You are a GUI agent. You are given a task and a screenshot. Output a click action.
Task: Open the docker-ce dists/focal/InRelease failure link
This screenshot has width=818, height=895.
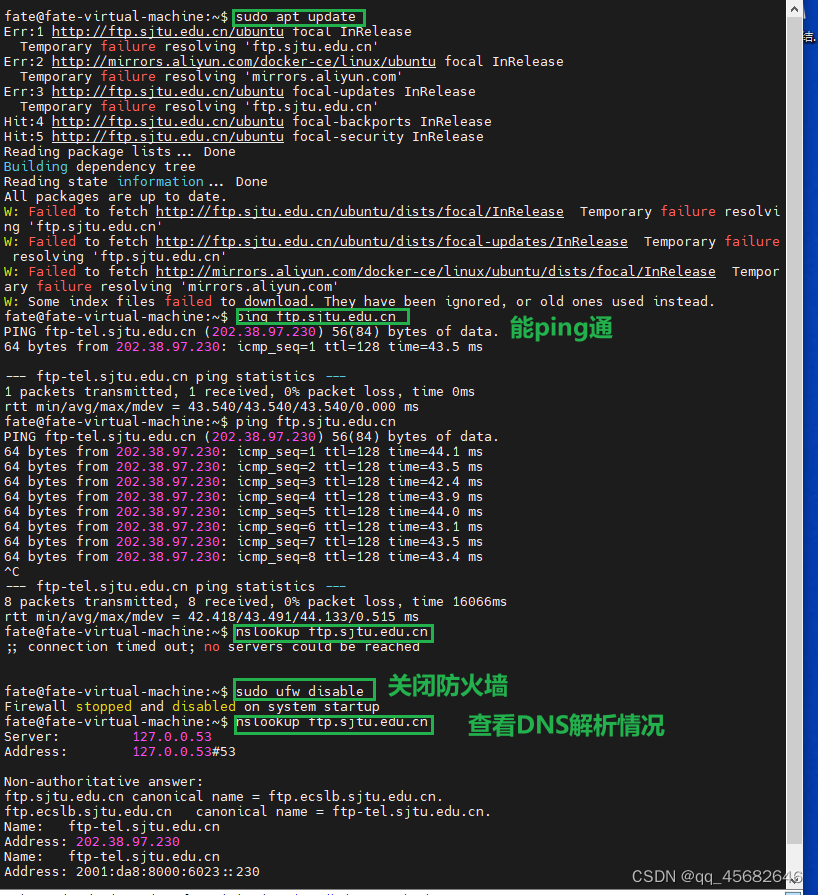(420, 271)
